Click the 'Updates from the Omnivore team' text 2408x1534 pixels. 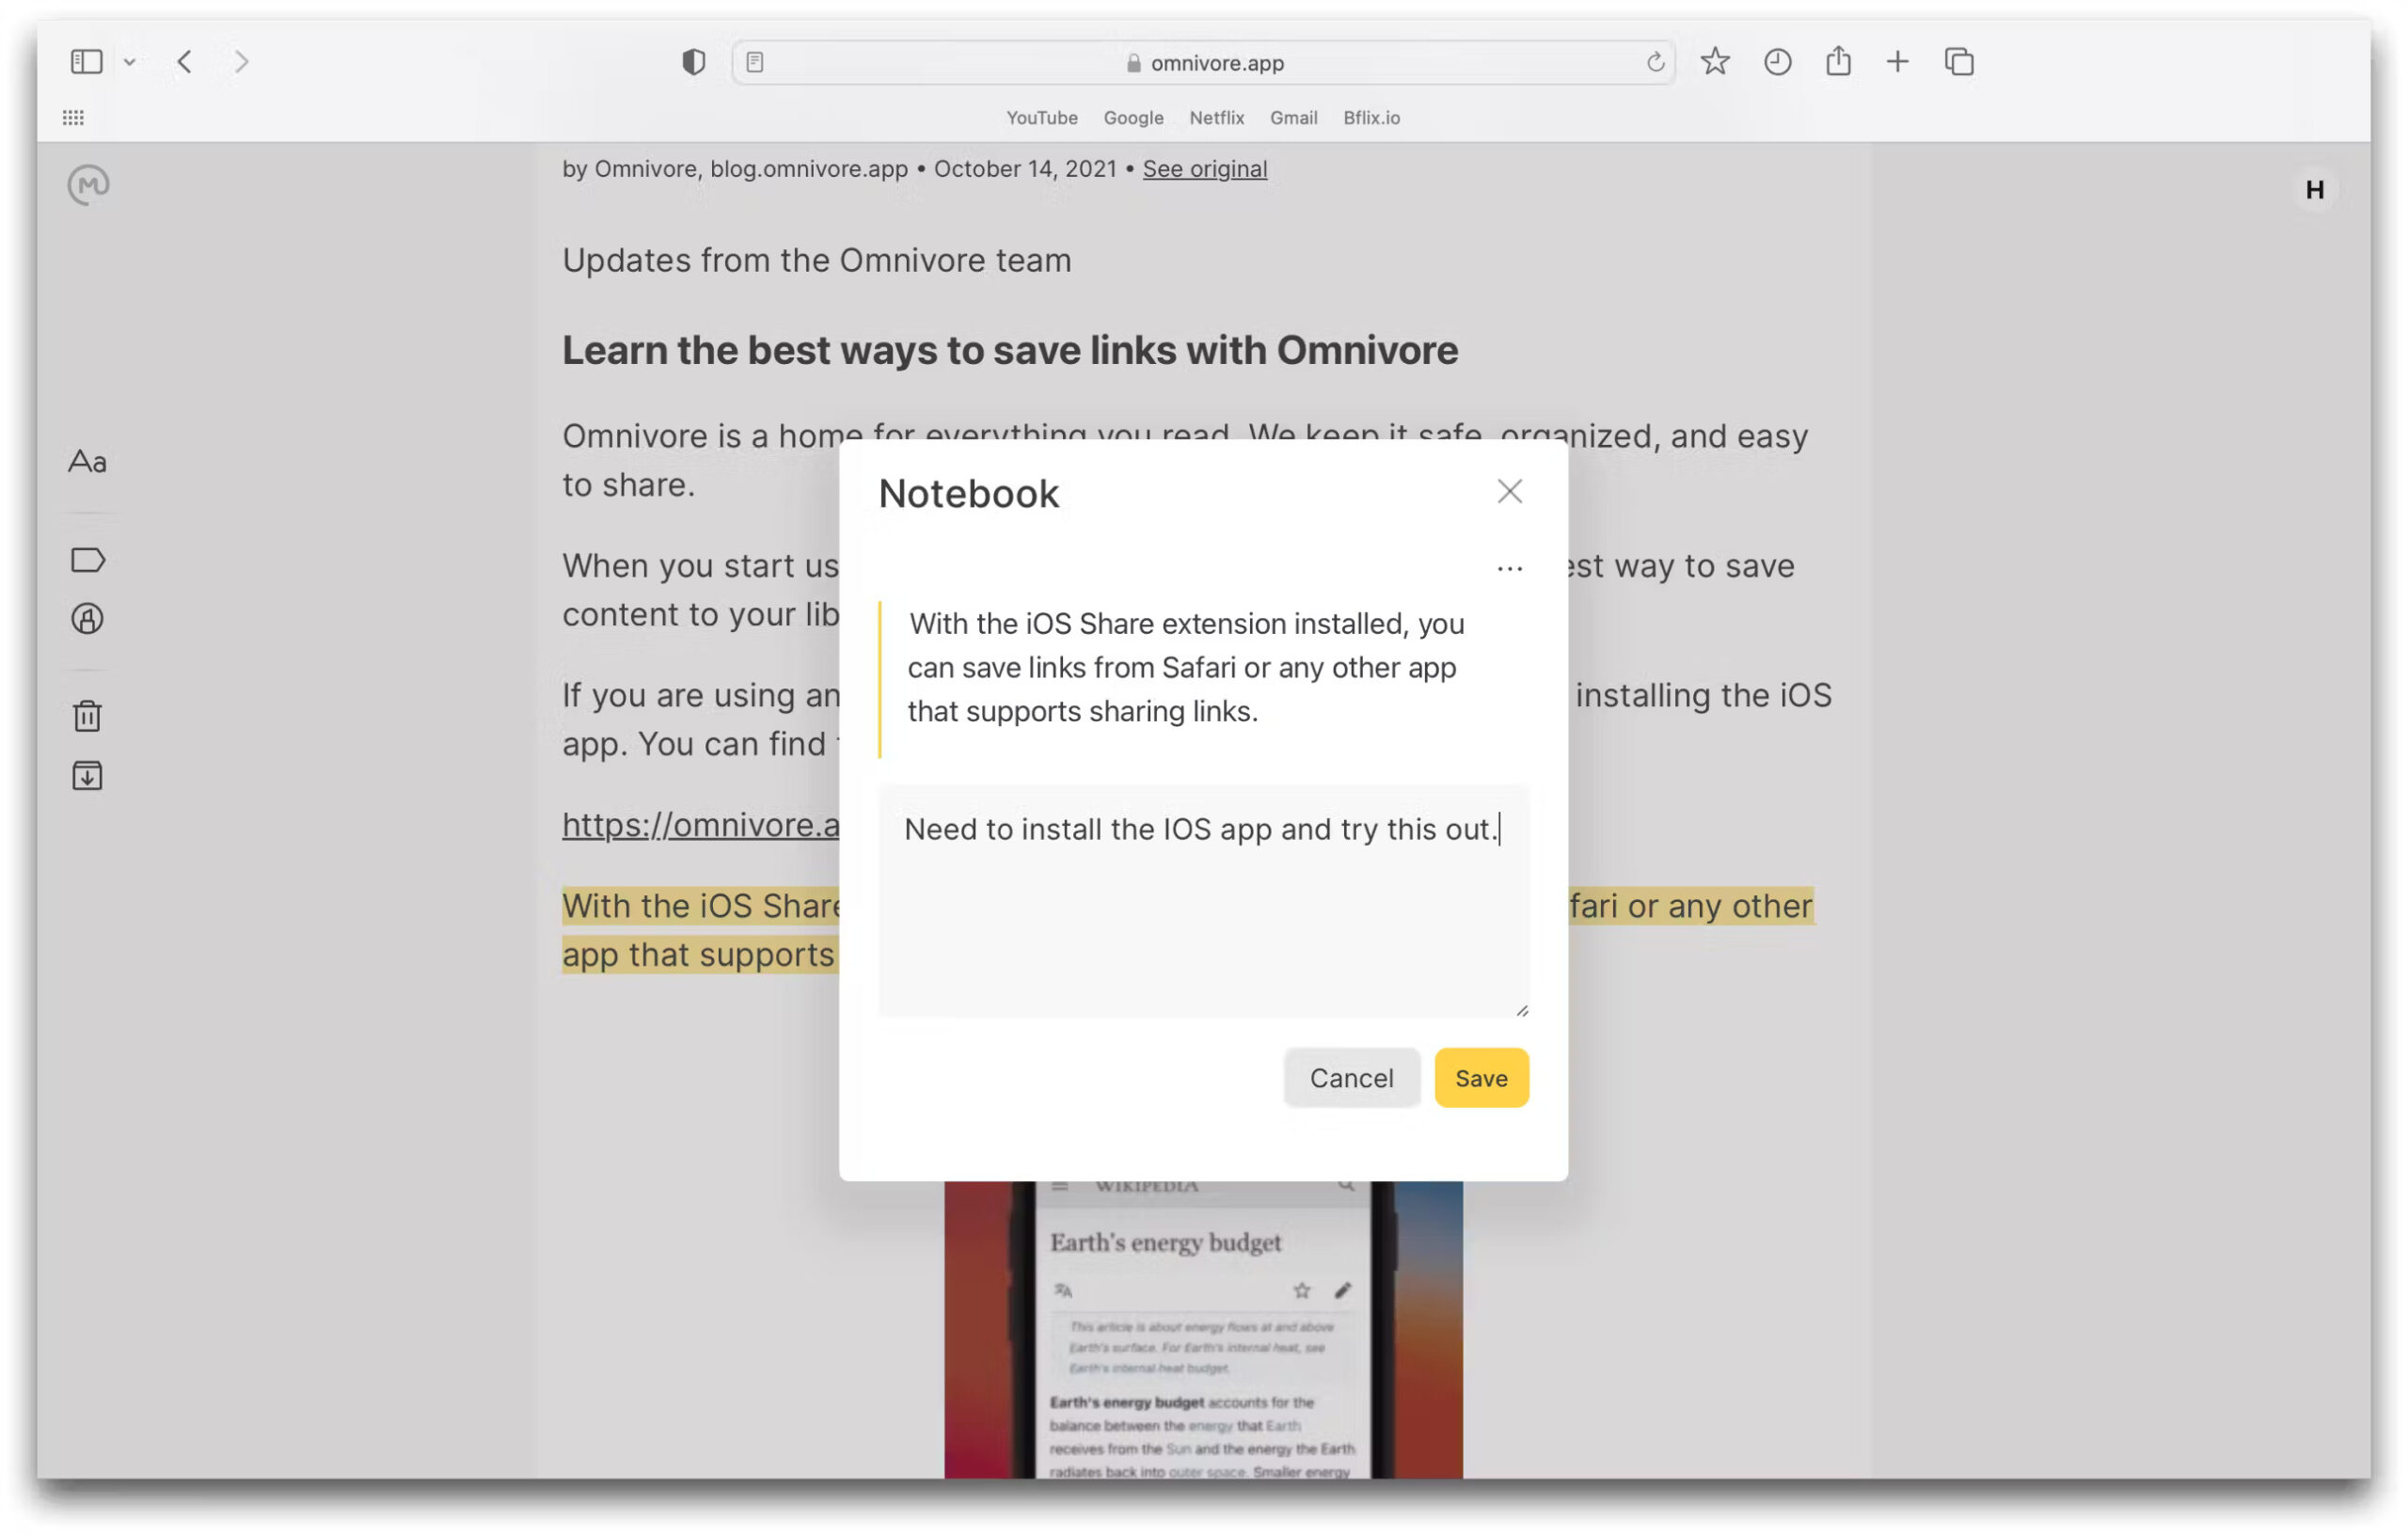[816, 260]
